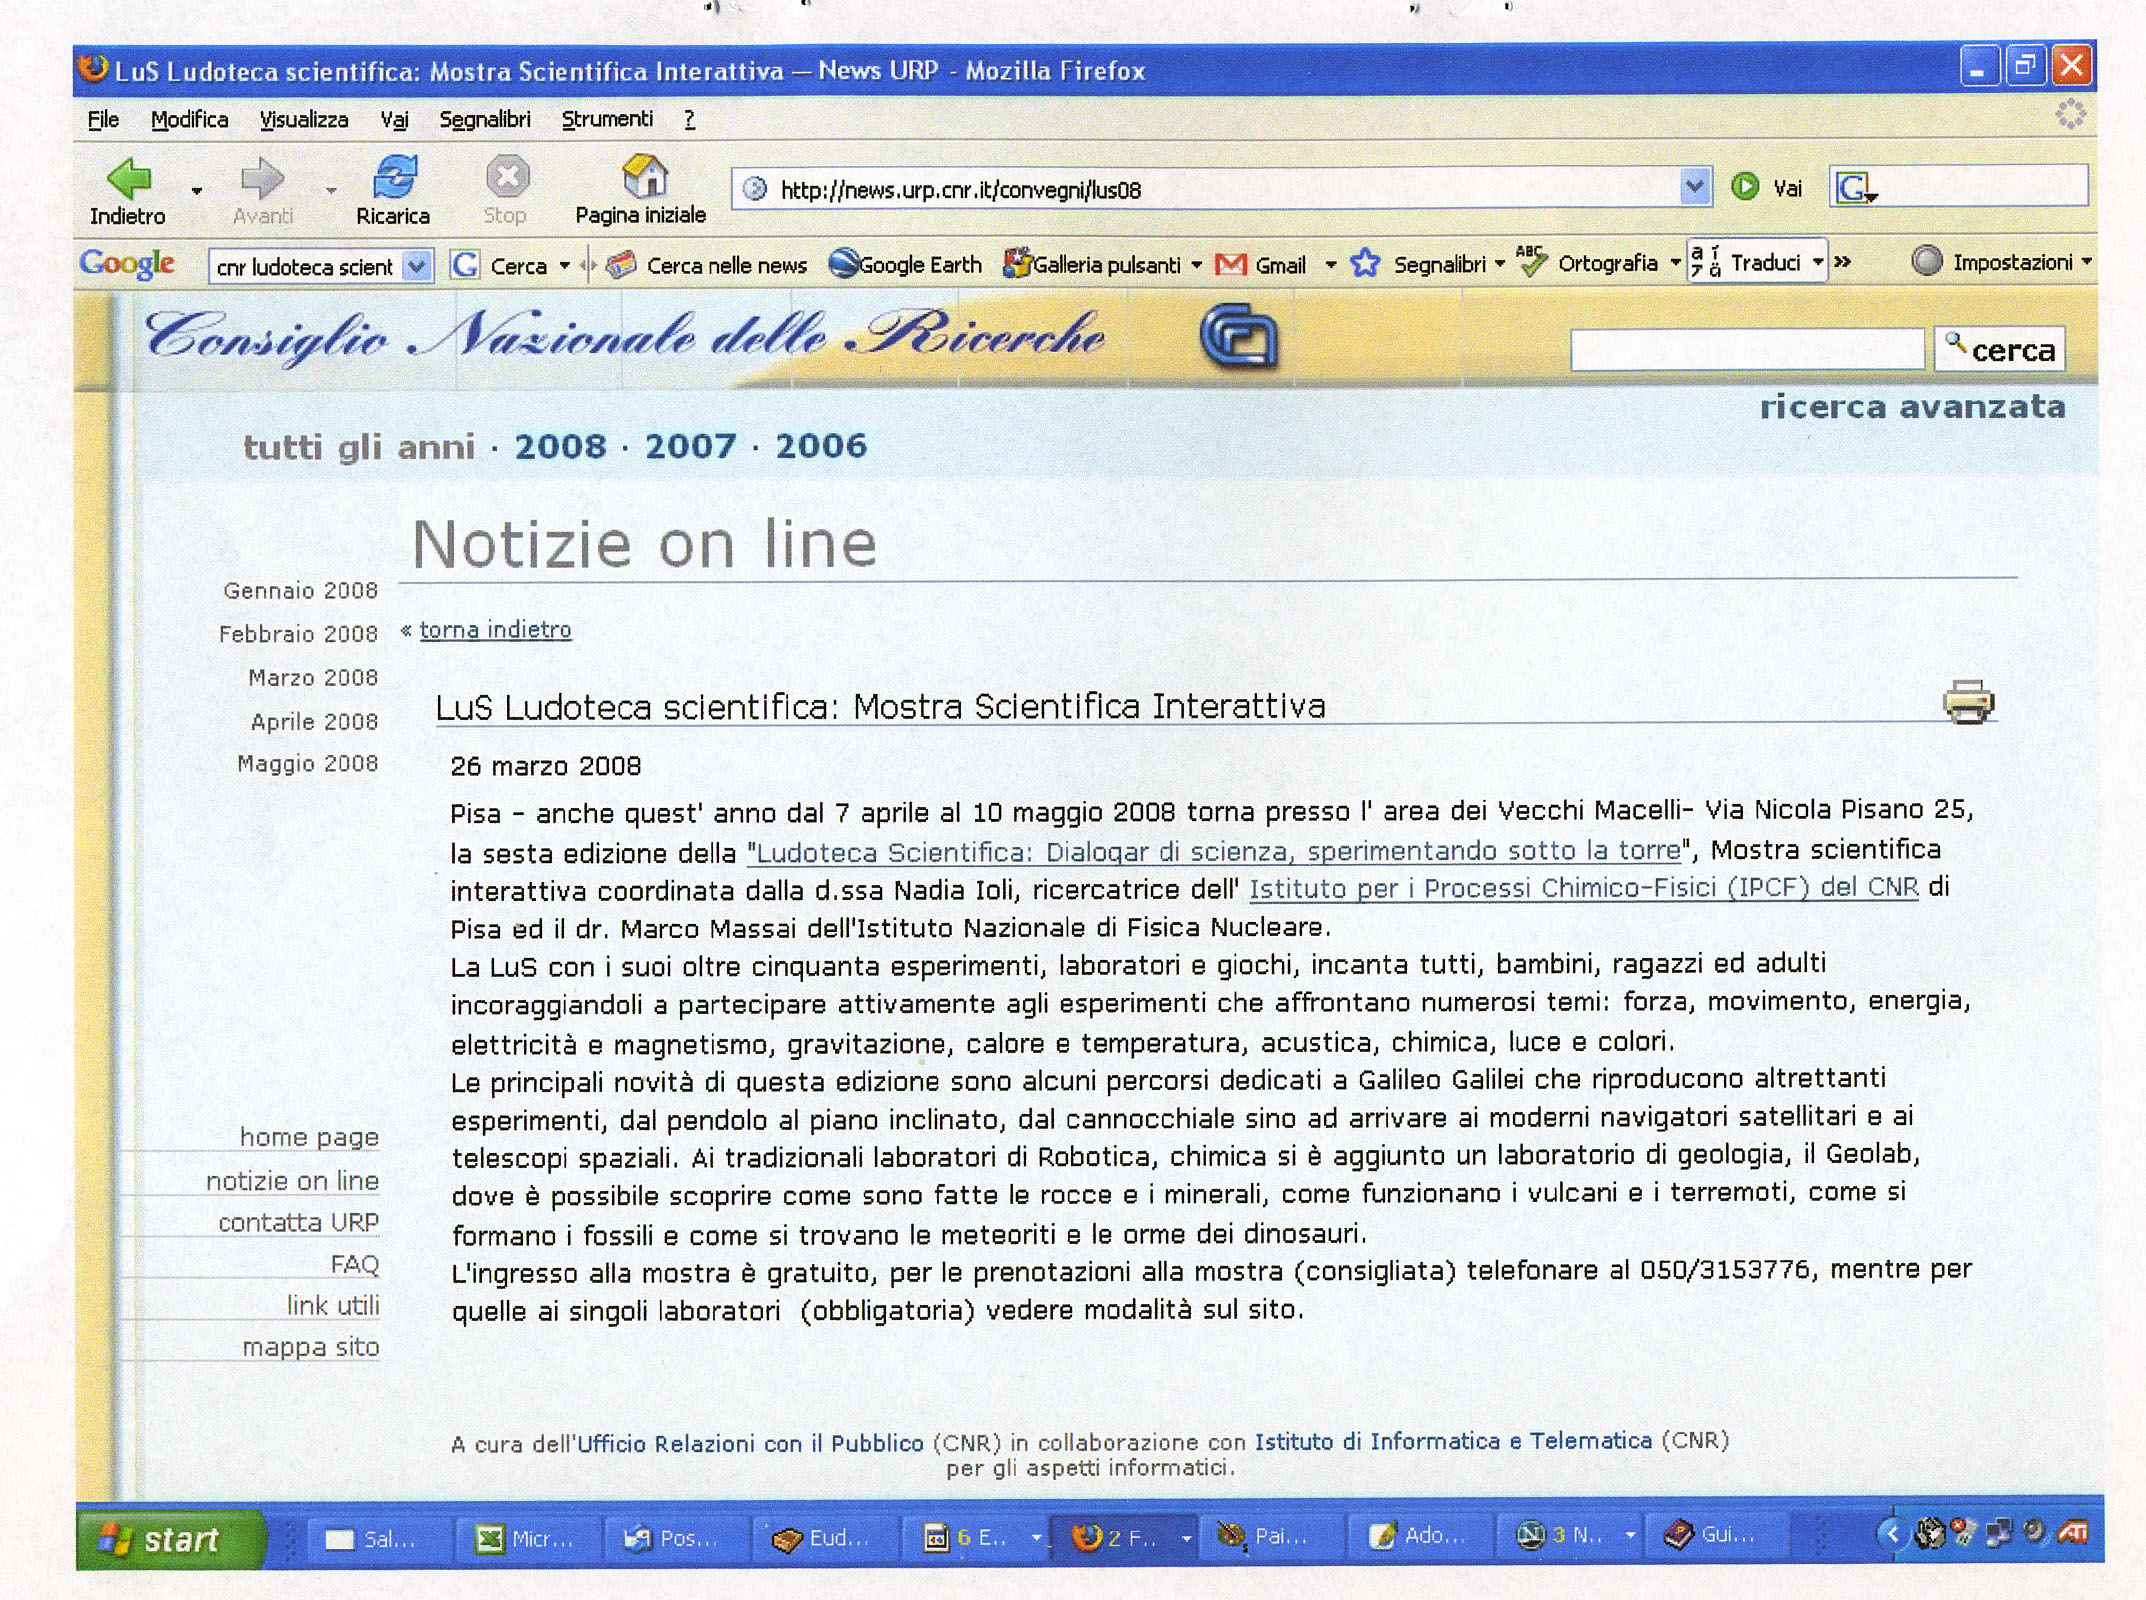Click the torna indietro link
This screenshot has width=2146, height=1600.
pyautogui.click(x=495, y=630)
